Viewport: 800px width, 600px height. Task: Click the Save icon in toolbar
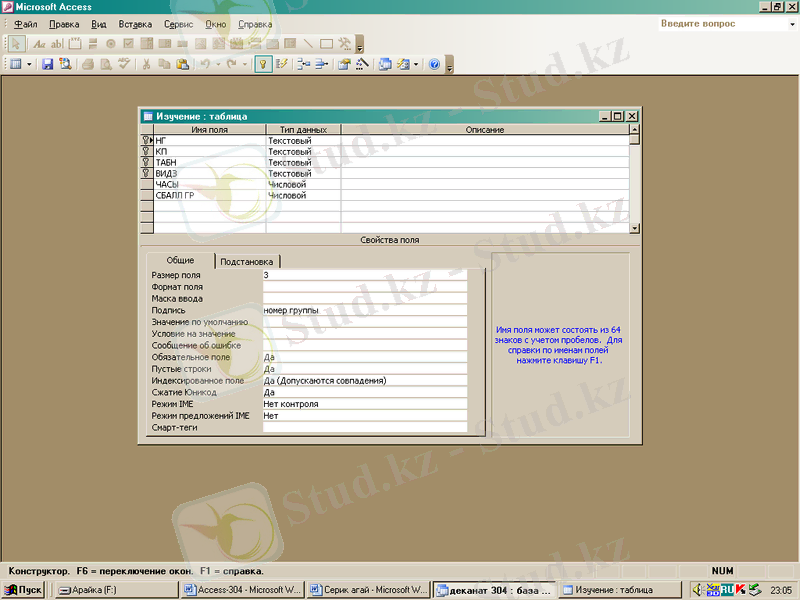tap(47, 64)
